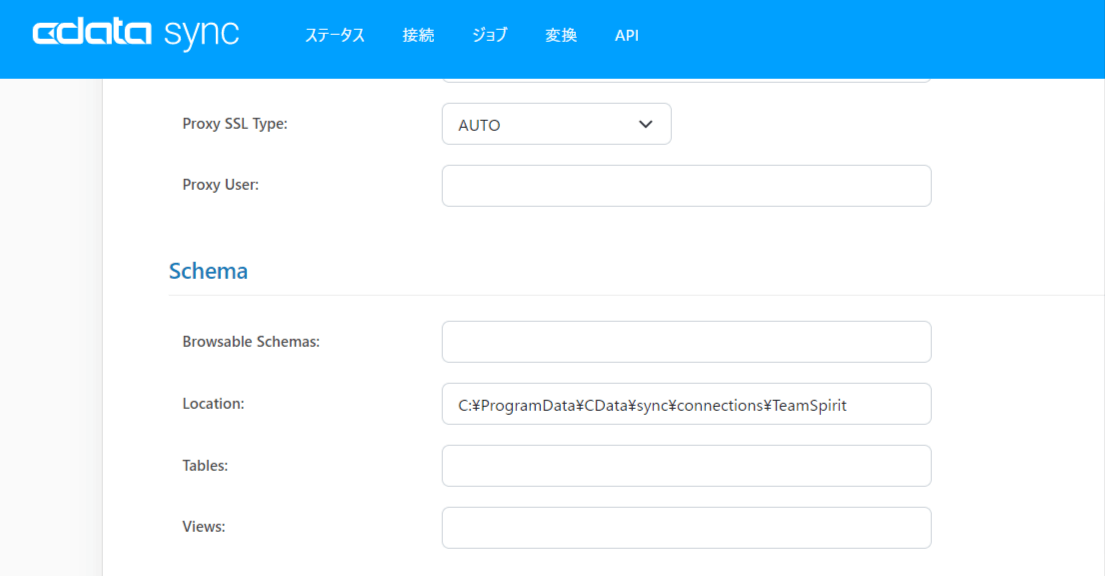Click the CData Sync logo
1105x576 pixels.
click(x=136, y=34)
